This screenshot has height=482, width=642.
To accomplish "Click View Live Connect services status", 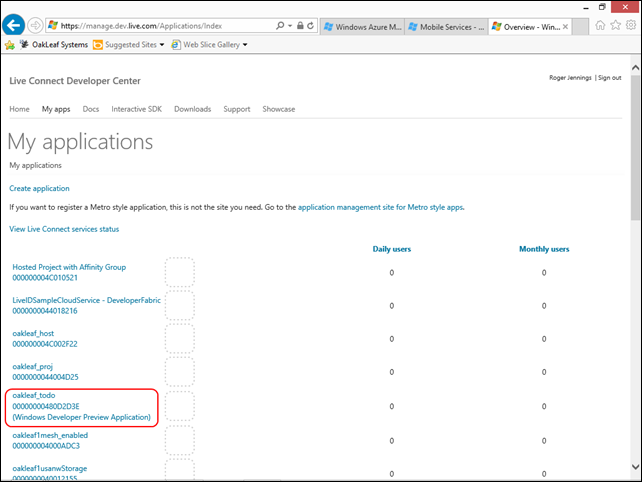I will point(64,229).
